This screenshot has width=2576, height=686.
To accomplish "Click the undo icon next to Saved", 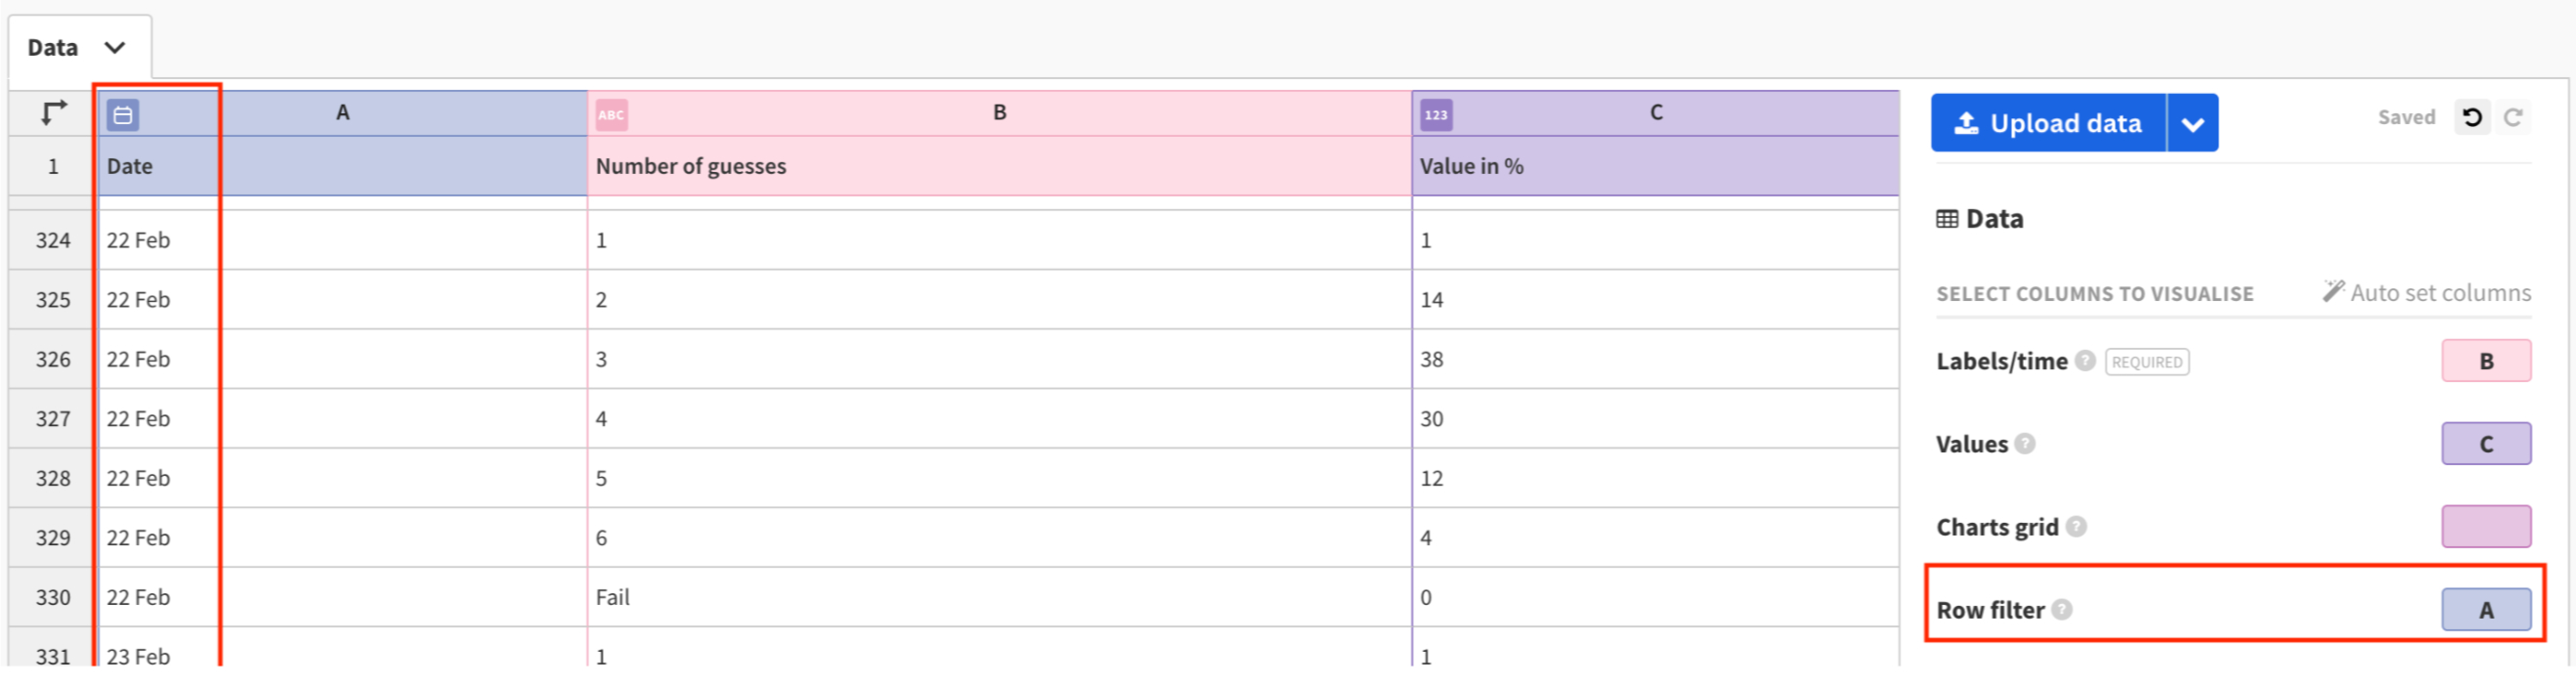I will click(x=2472, y=118).
